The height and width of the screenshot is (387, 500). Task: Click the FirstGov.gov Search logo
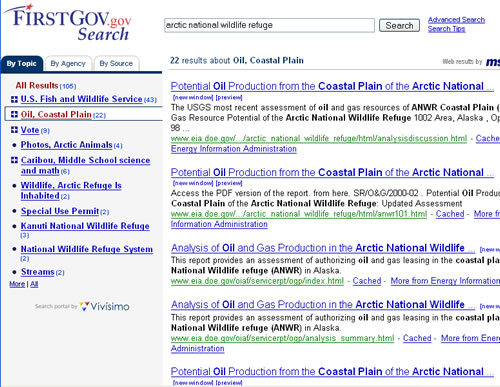(68, 23)
